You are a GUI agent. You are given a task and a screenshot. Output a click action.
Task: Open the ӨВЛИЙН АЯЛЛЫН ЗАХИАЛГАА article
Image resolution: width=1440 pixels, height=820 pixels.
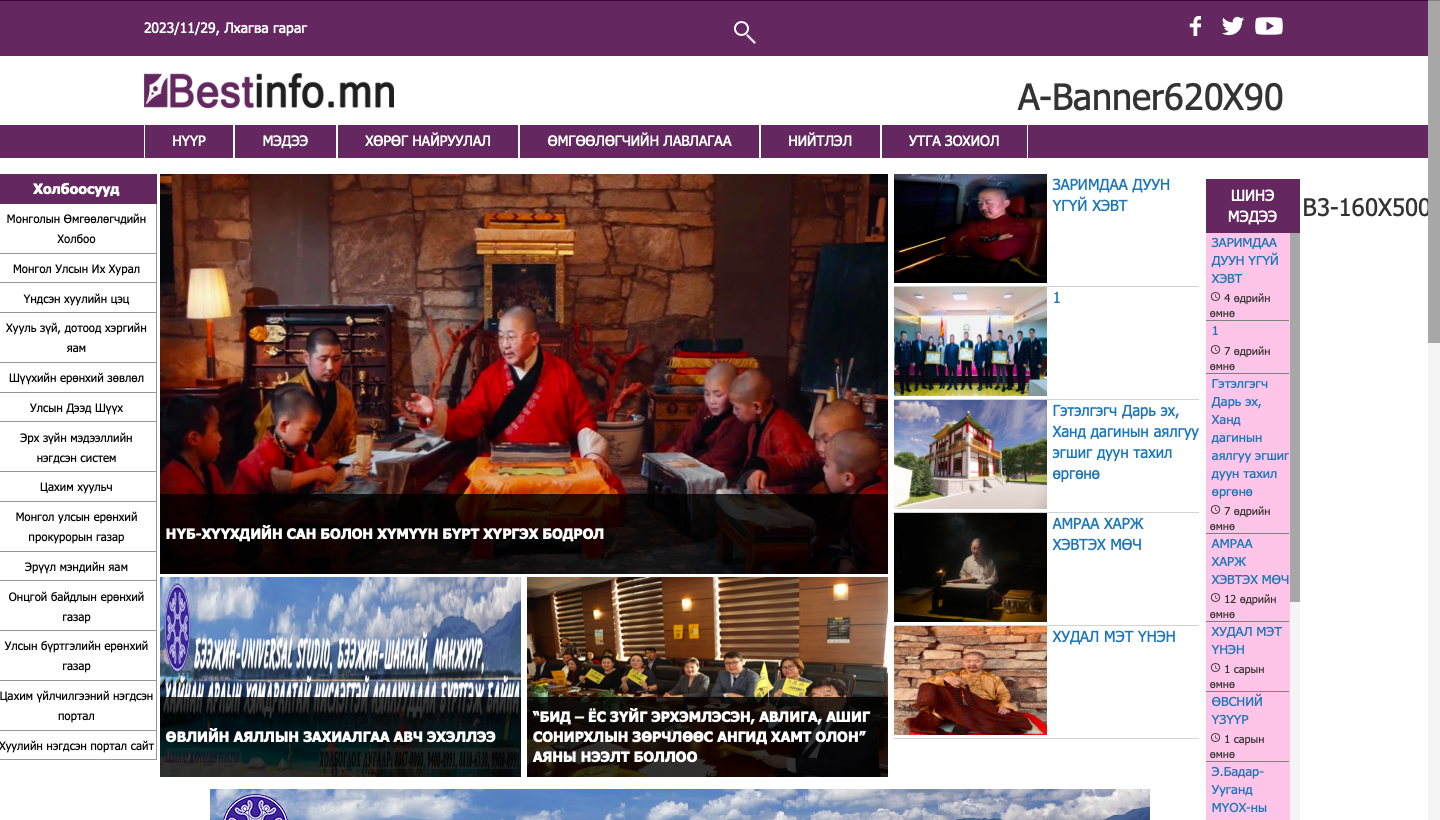pos(330,736)
